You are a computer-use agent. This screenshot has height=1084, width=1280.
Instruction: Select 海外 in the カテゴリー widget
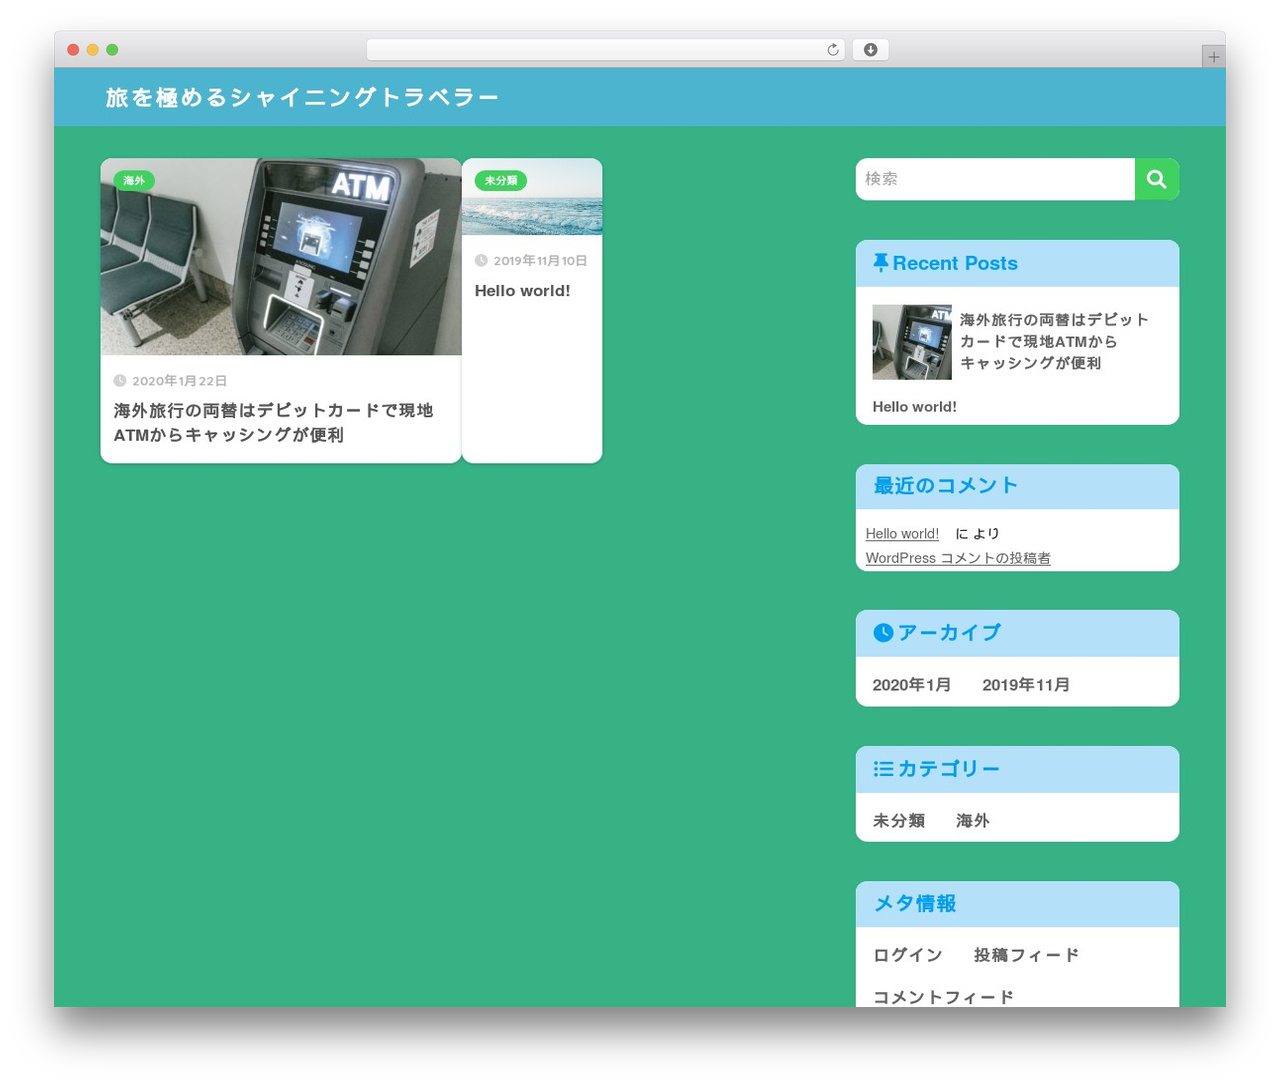tap(973, 821)
